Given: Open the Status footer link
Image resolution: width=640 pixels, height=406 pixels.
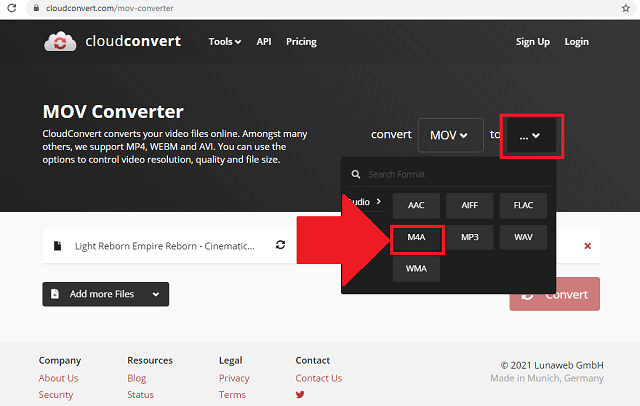Looking at the screenshot, I should pos(140,395).
